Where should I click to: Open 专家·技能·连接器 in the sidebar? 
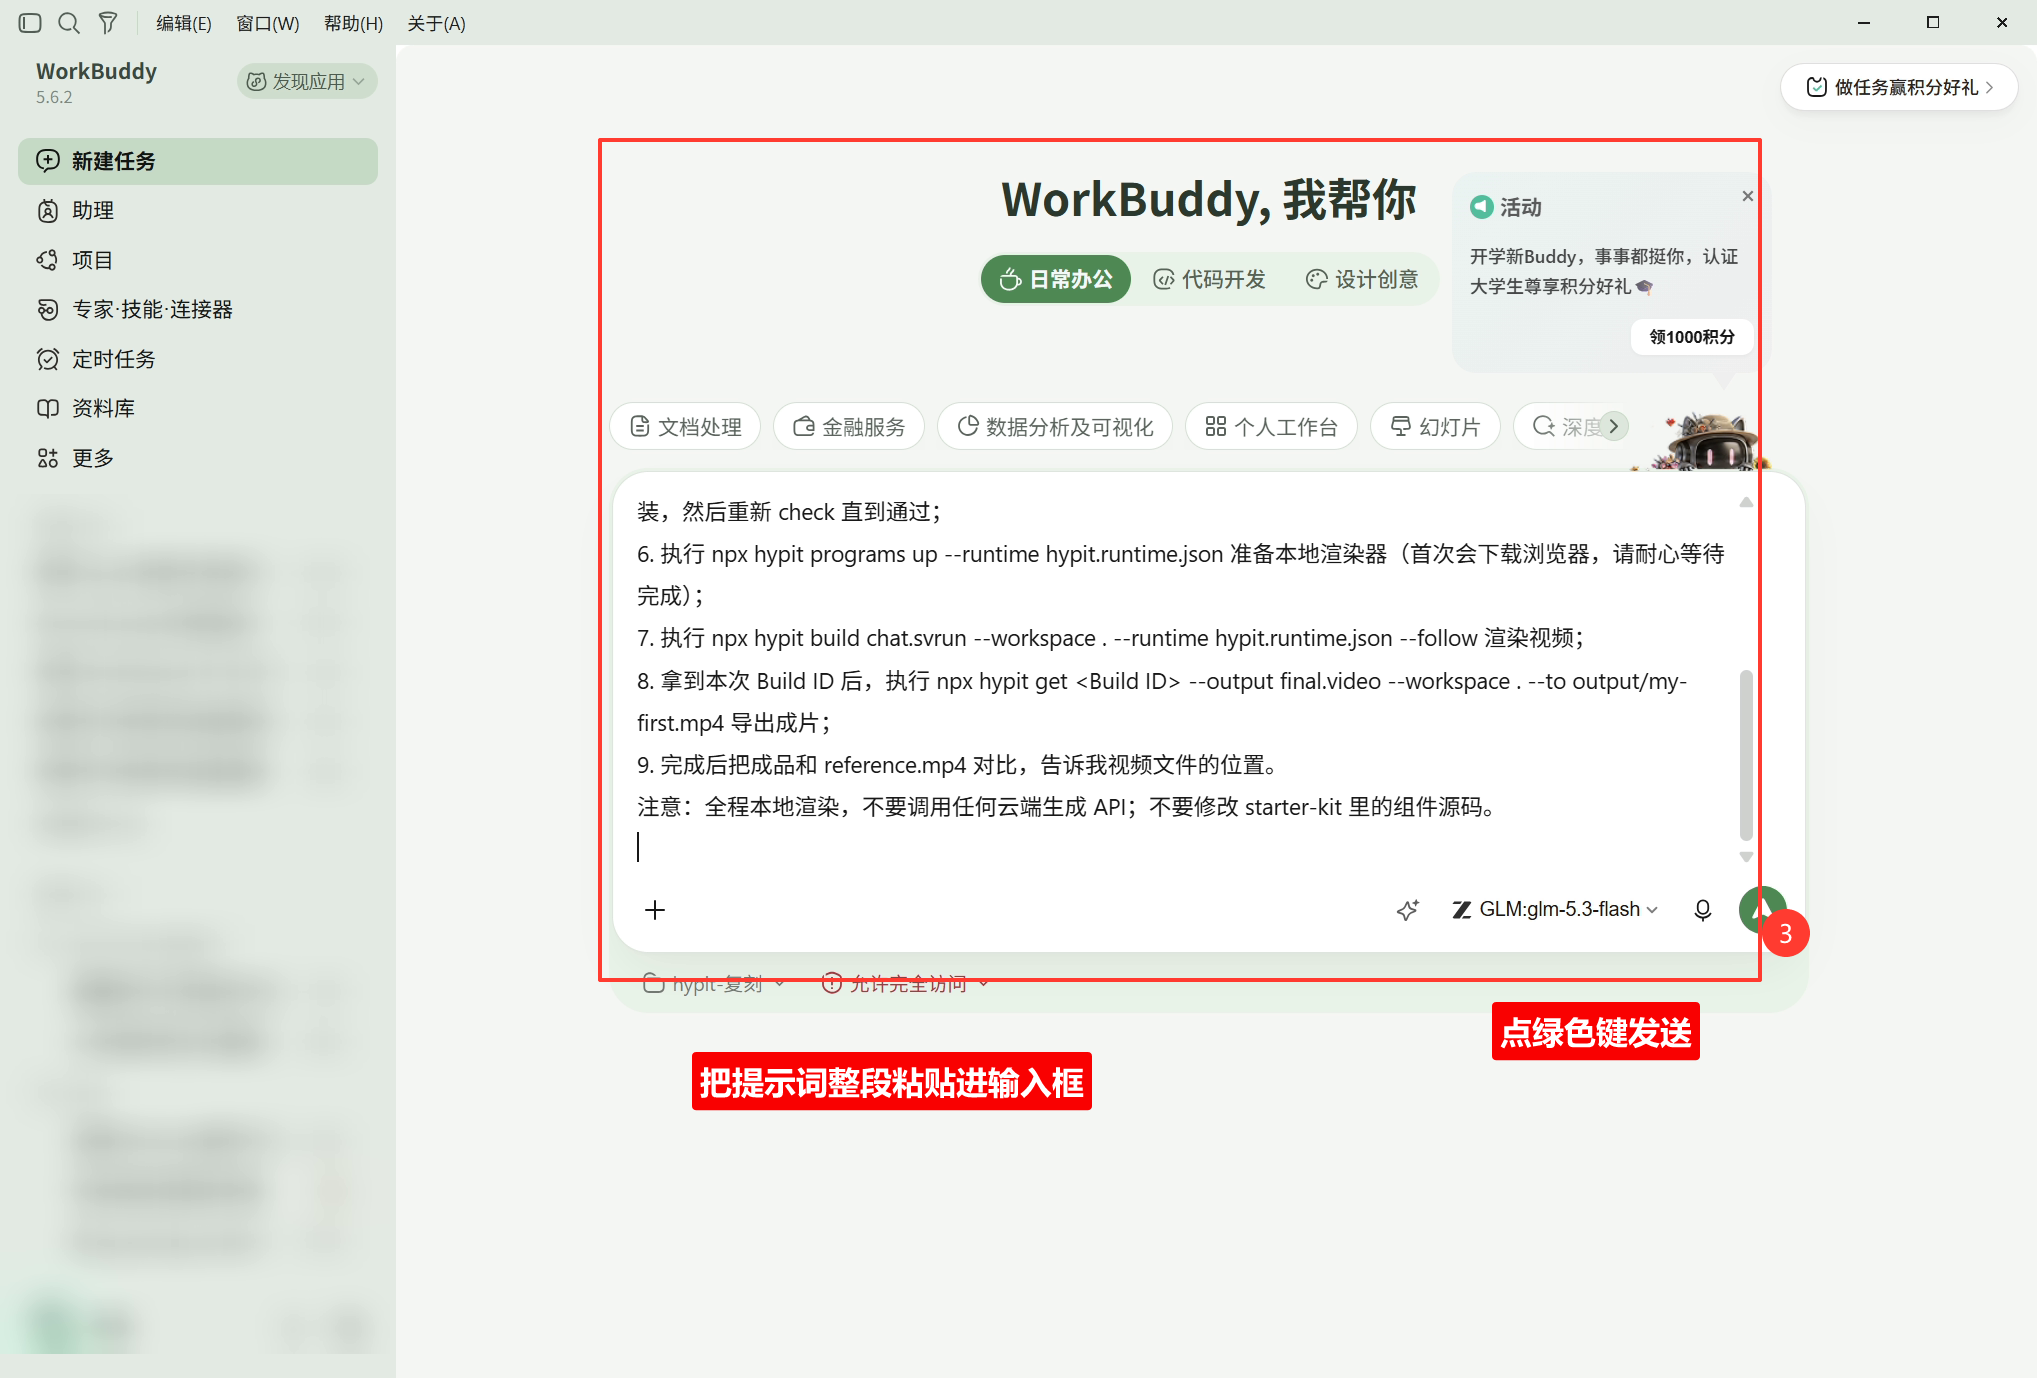point(198,309)
